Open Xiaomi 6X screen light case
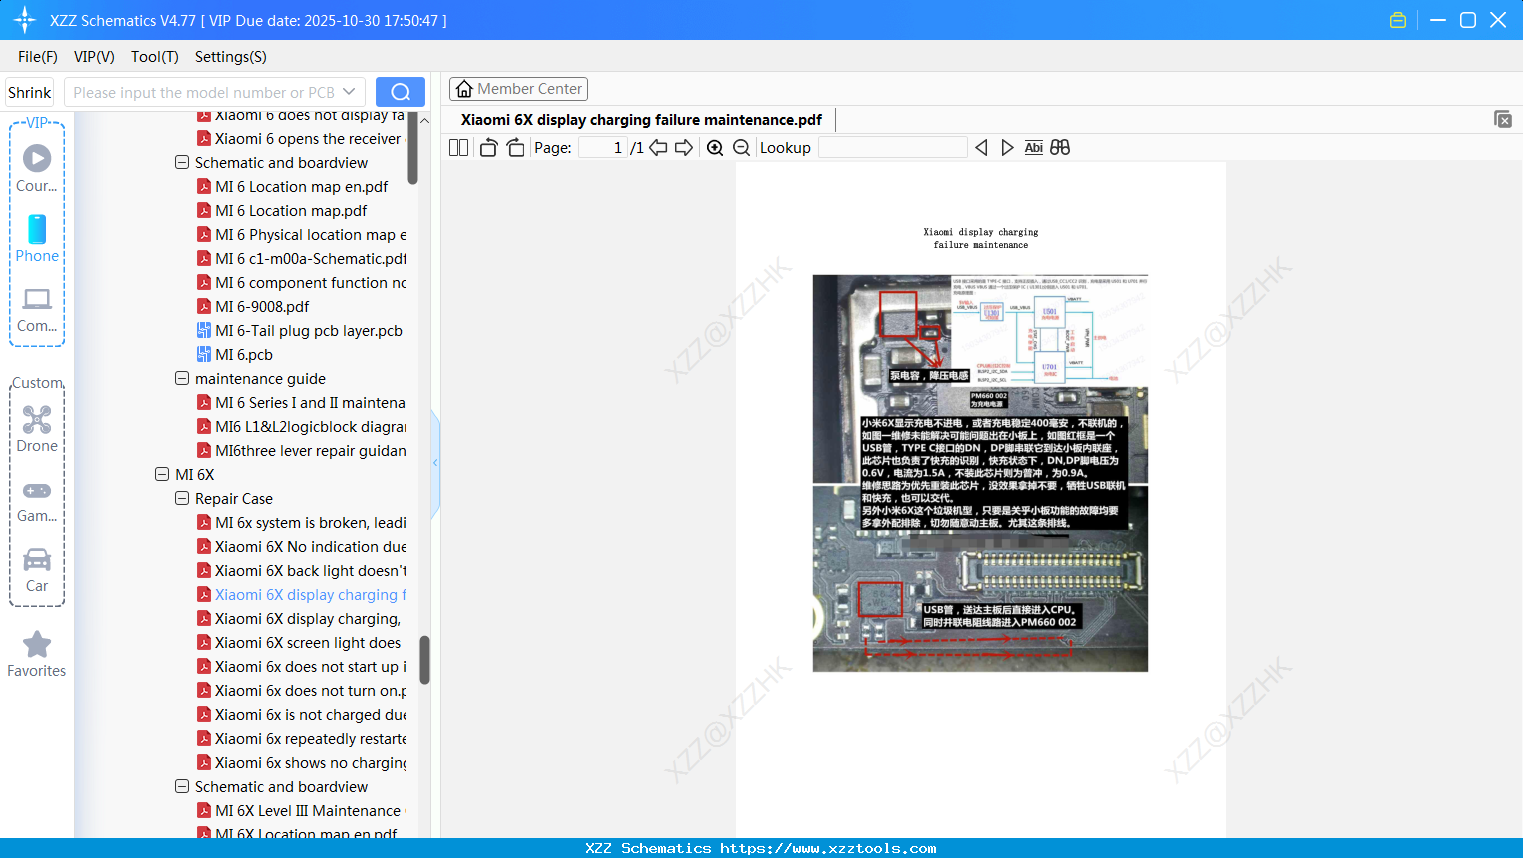Screen dimensions: 1523x858 coord(301,643)
